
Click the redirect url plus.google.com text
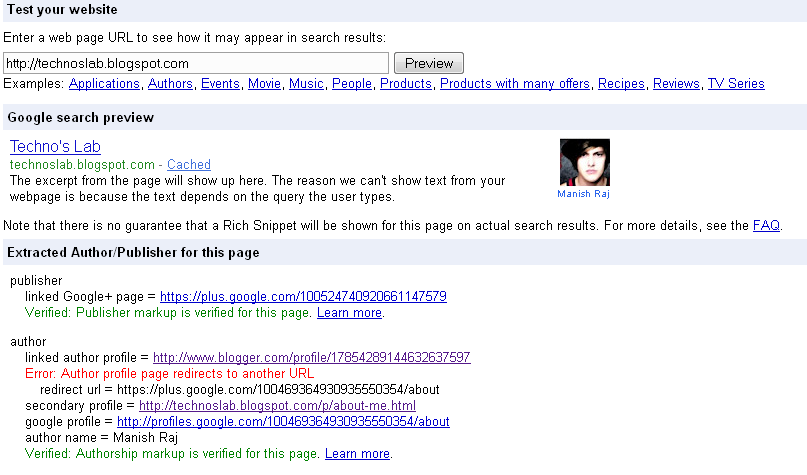click(278, 390)
